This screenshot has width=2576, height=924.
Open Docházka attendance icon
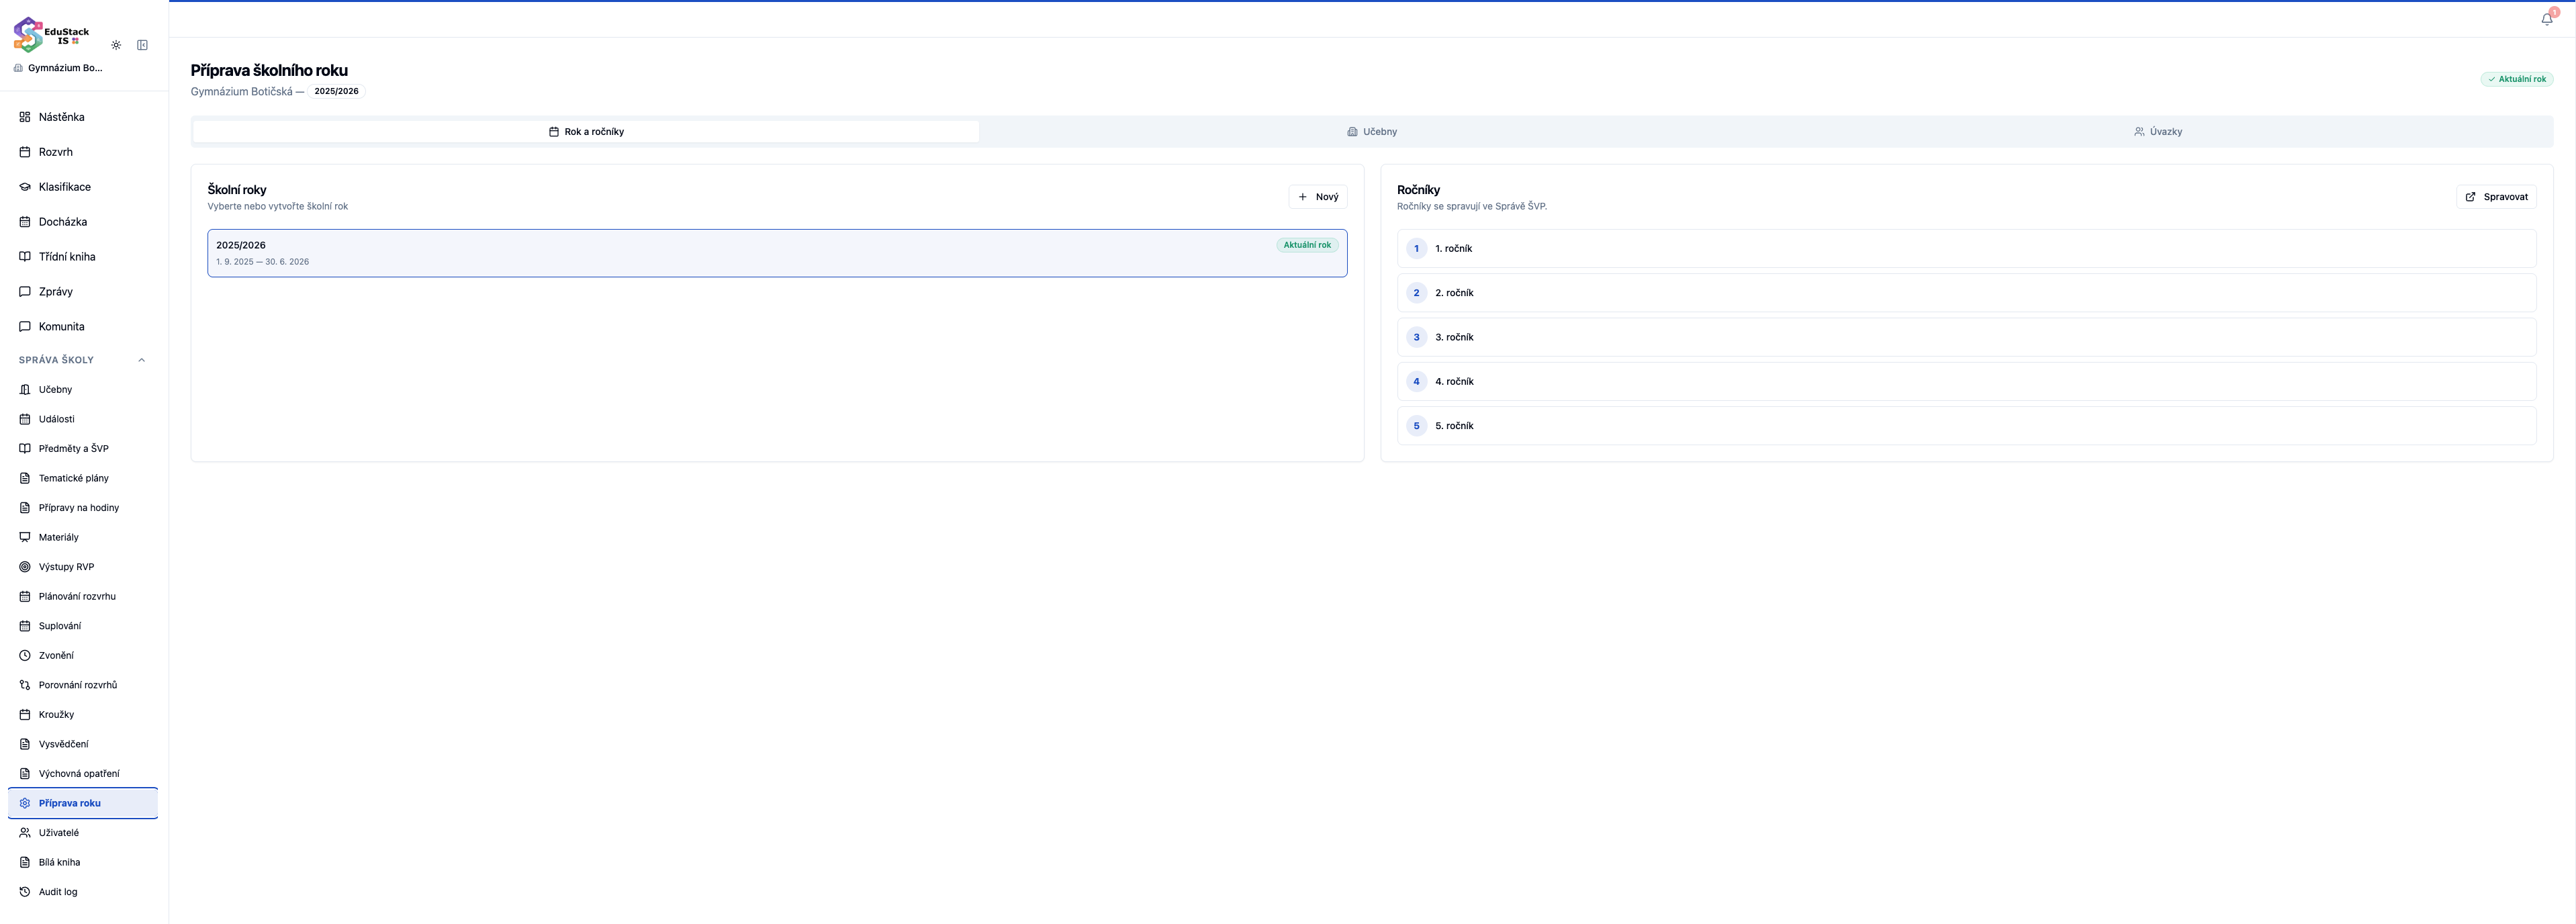25,222
